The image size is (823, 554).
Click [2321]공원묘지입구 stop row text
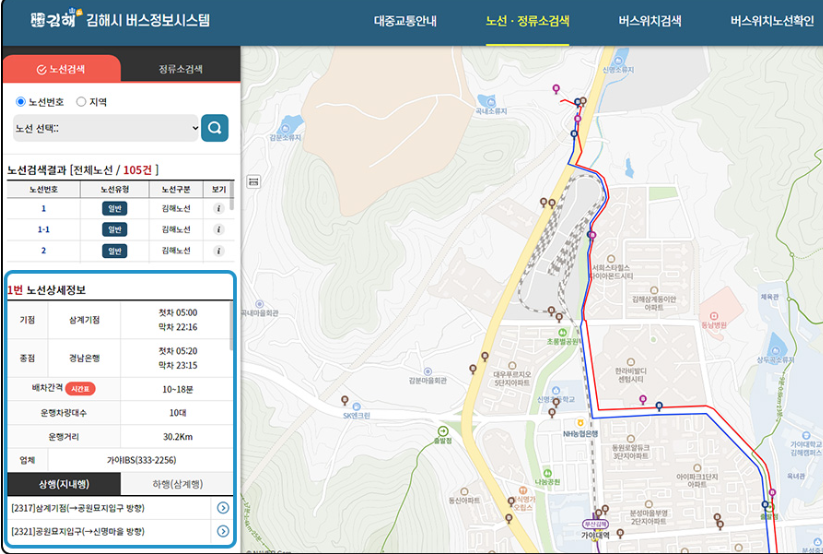[78, 531]
